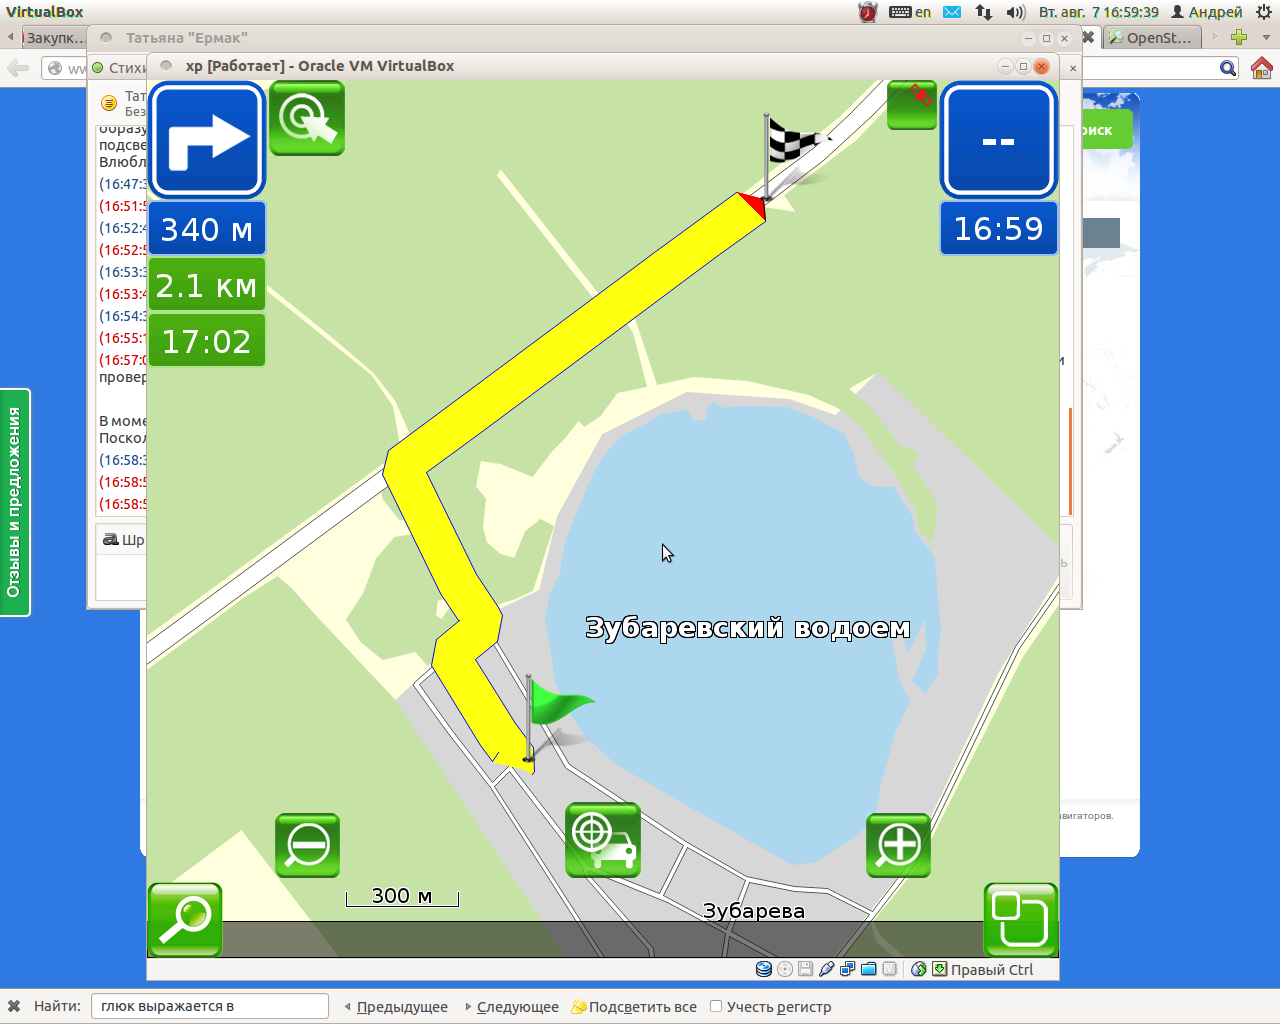Click the map cursor pointer mode icon
The height and width of the screenshot is (1024, 1280).
pyautogui.click(x=307, y=119)
